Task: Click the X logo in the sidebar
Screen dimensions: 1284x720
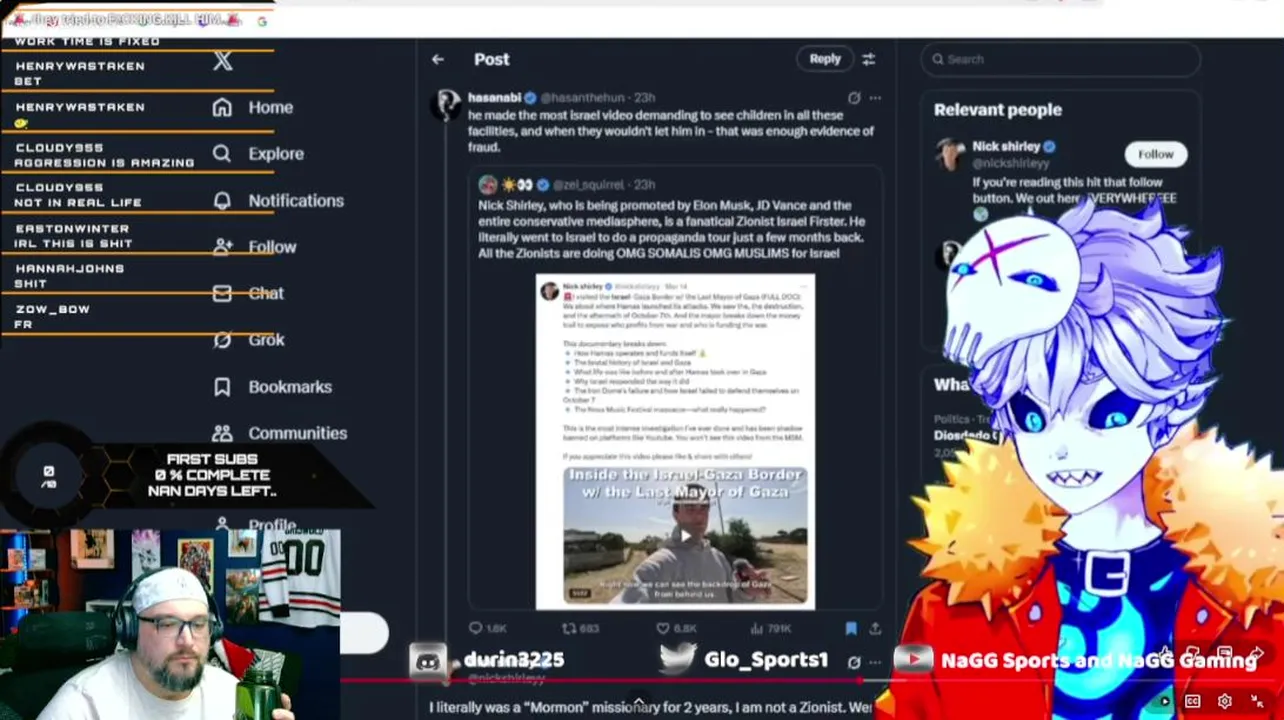Action: tap(223, 61)
